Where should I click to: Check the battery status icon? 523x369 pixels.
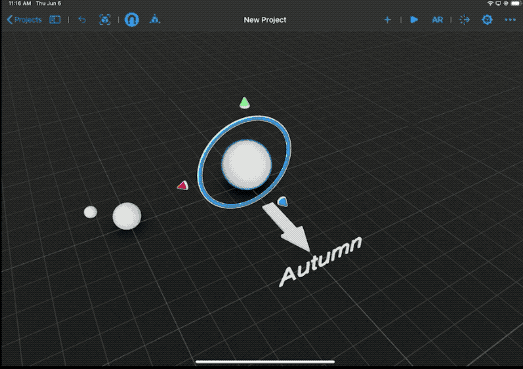516,3
